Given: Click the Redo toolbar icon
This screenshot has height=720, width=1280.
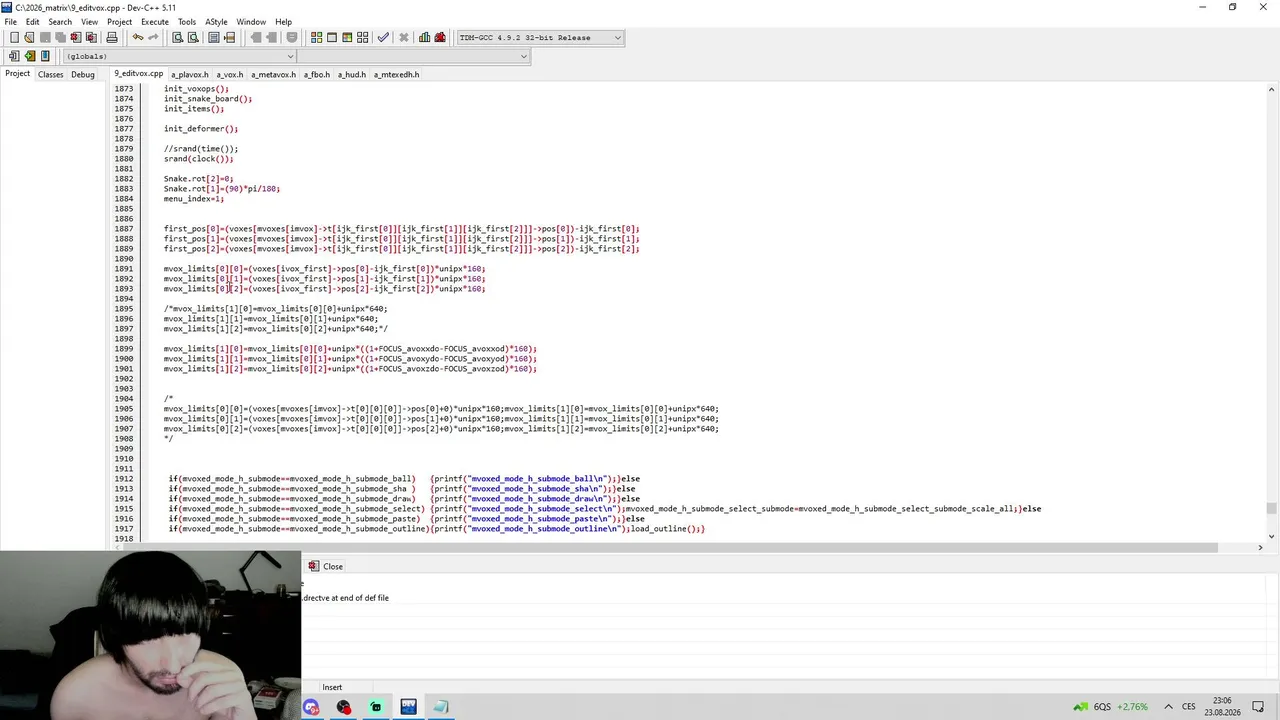Looking at the screenshot, I should [x=153, y=38].
